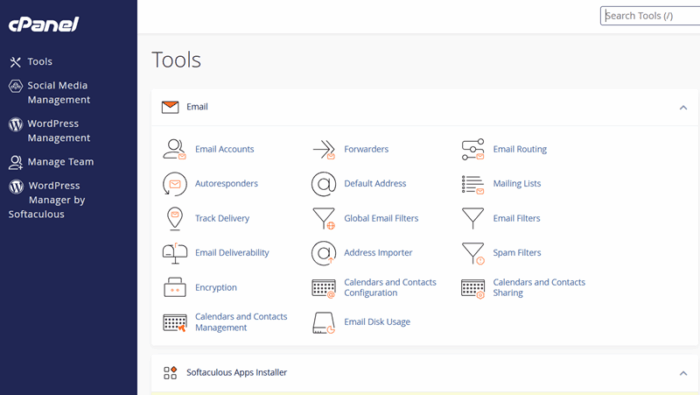
Task: Open the Email Filters link
Action: 517,218
